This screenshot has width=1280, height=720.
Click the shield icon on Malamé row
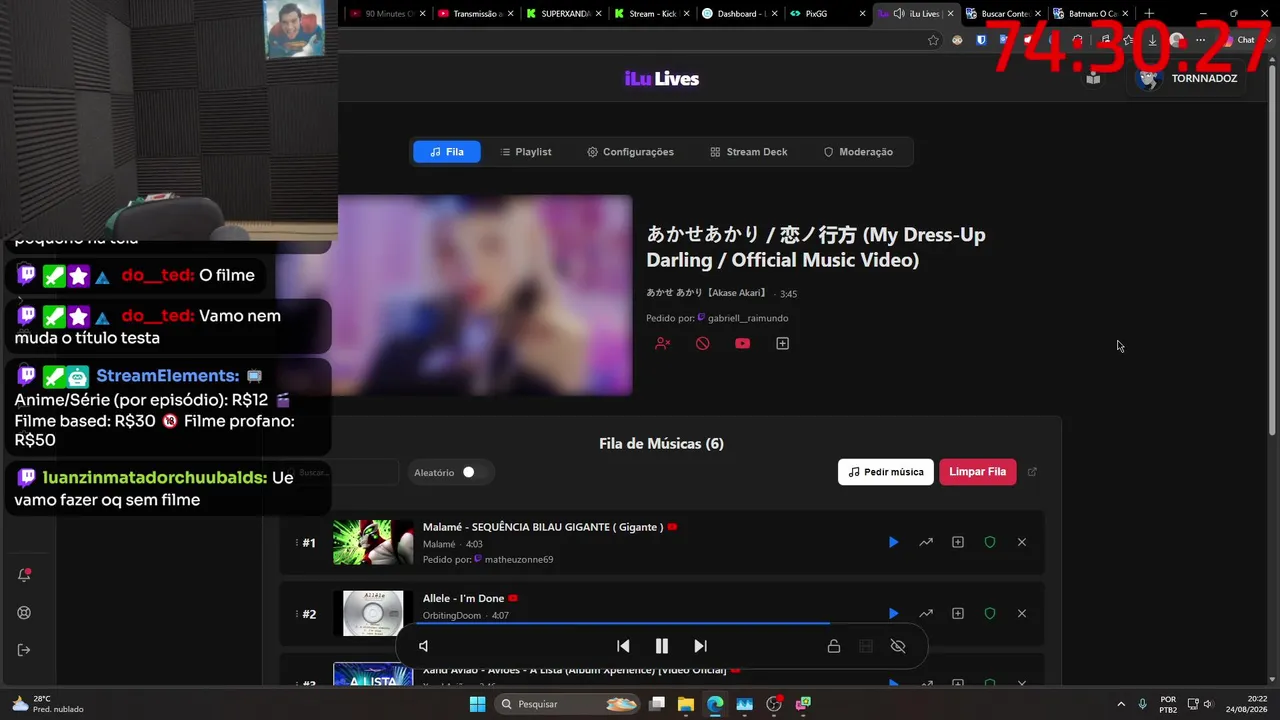pyautogui.click(x=990, y=542)
